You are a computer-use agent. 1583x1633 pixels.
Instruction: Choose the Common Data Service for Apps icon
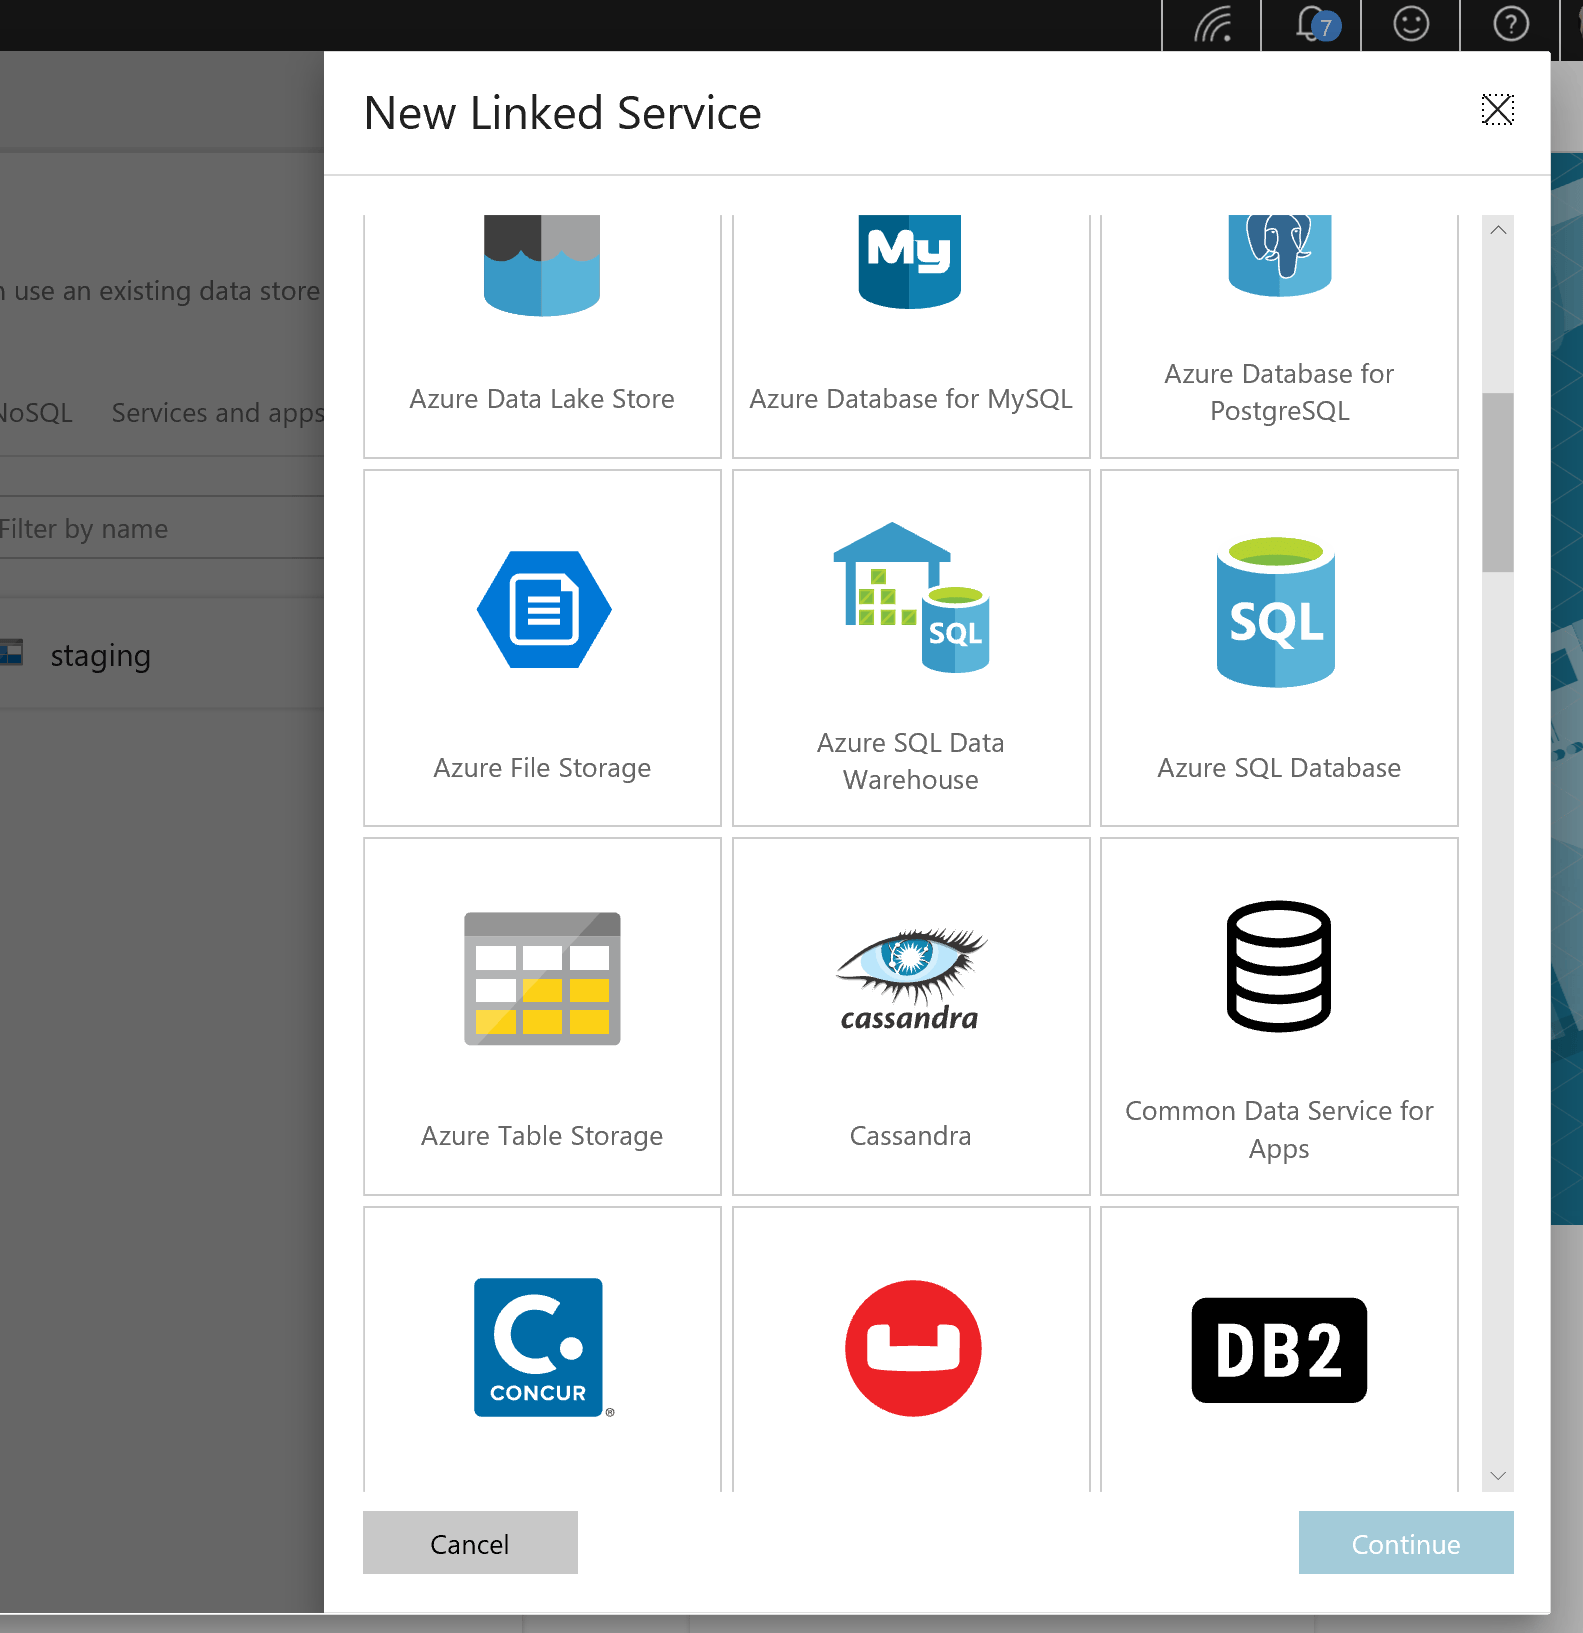click(x=1279, y=966)
